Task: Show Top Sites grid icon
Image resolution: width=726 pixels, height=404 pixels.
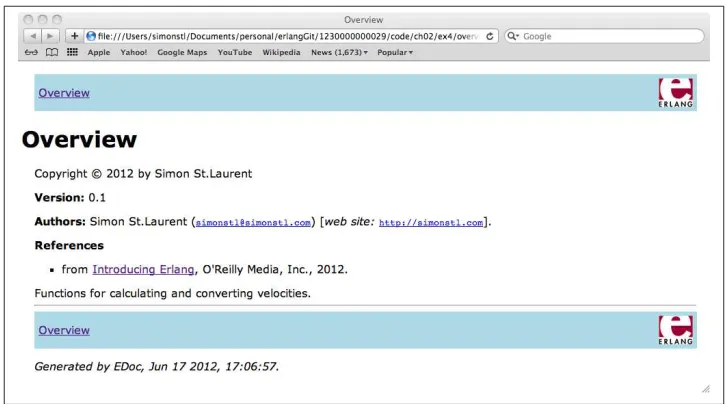Action: pos(72,52)
